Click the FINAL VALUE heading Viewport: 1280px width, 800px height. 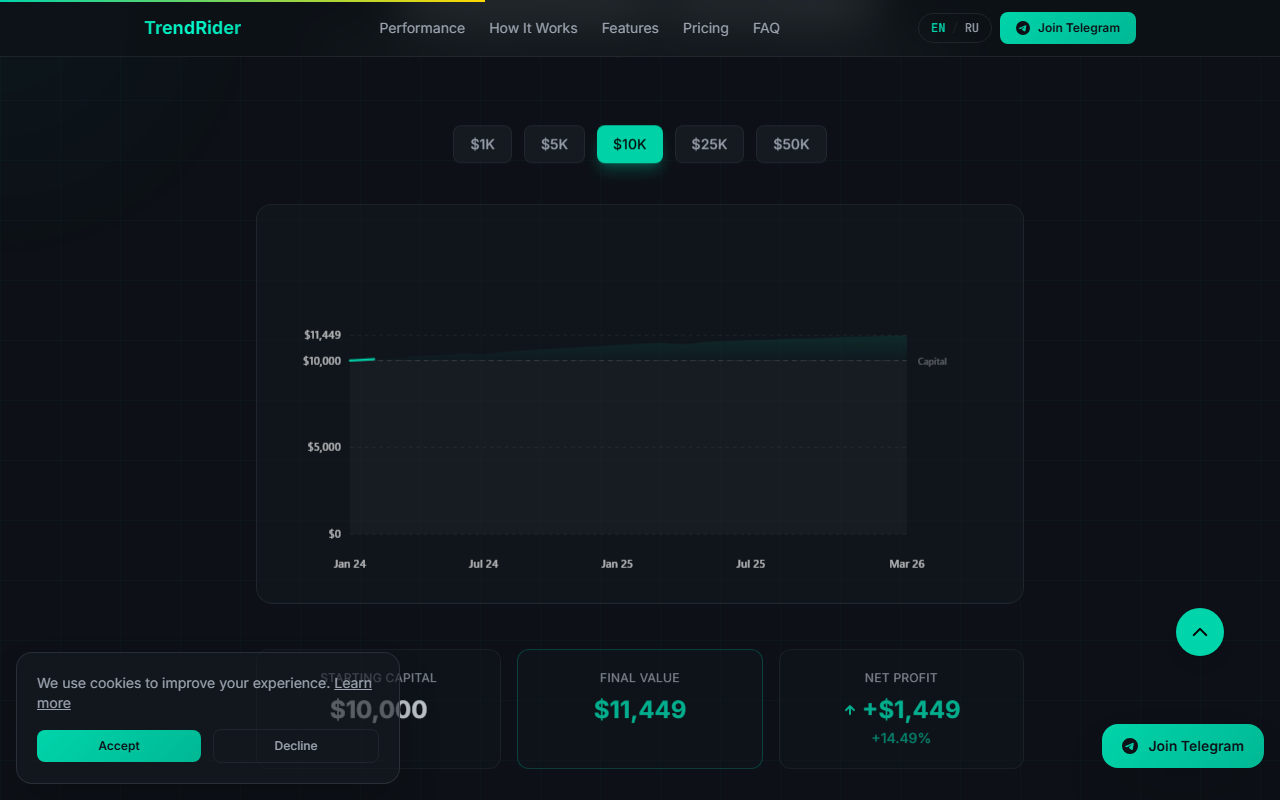[640, 678]
